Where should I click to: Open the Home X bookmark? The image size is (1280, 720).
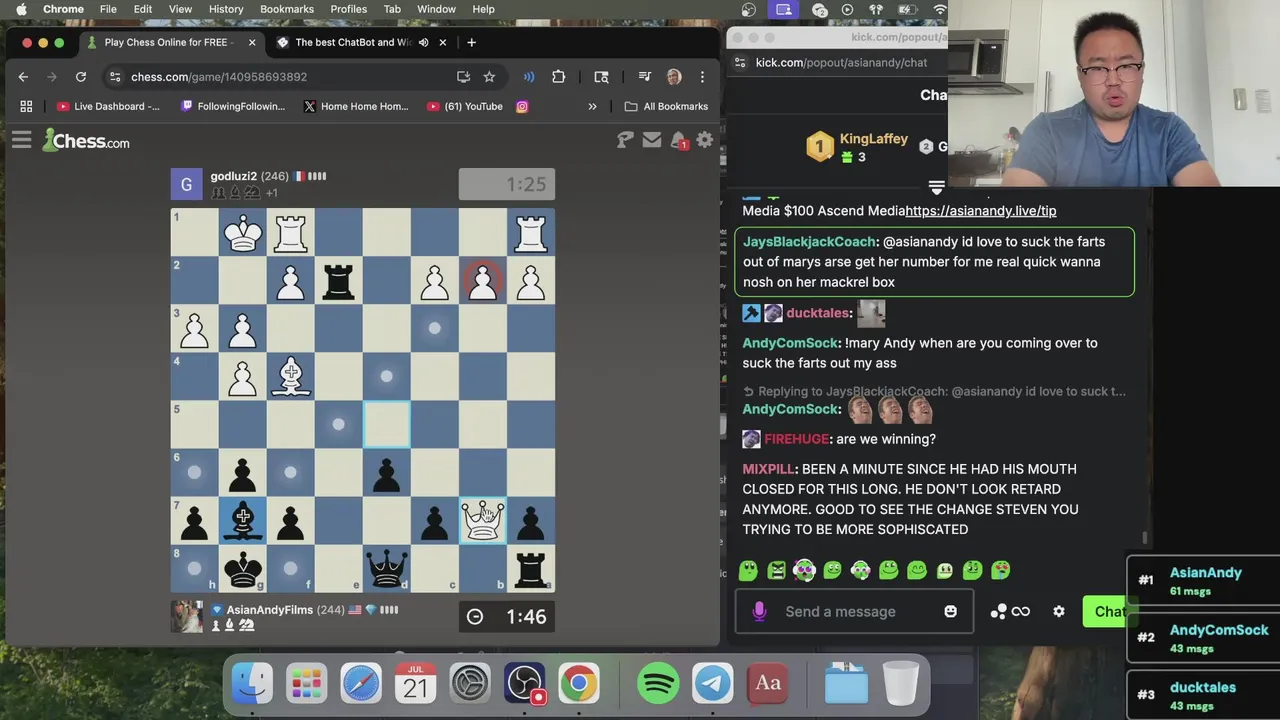point(355,106)
